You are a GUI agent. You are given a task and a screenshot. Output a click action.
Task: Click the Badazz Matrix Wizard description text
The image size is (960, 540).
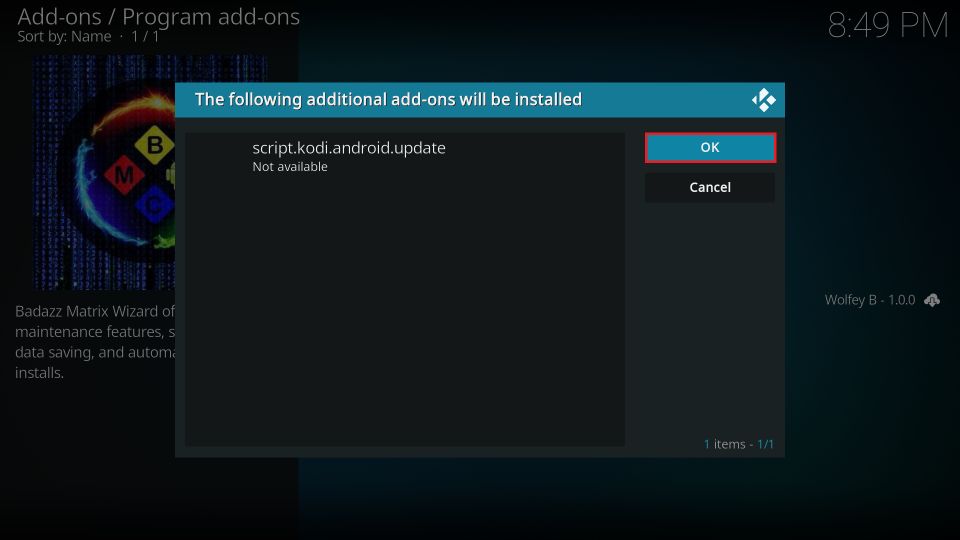click(x=95, y=342)
